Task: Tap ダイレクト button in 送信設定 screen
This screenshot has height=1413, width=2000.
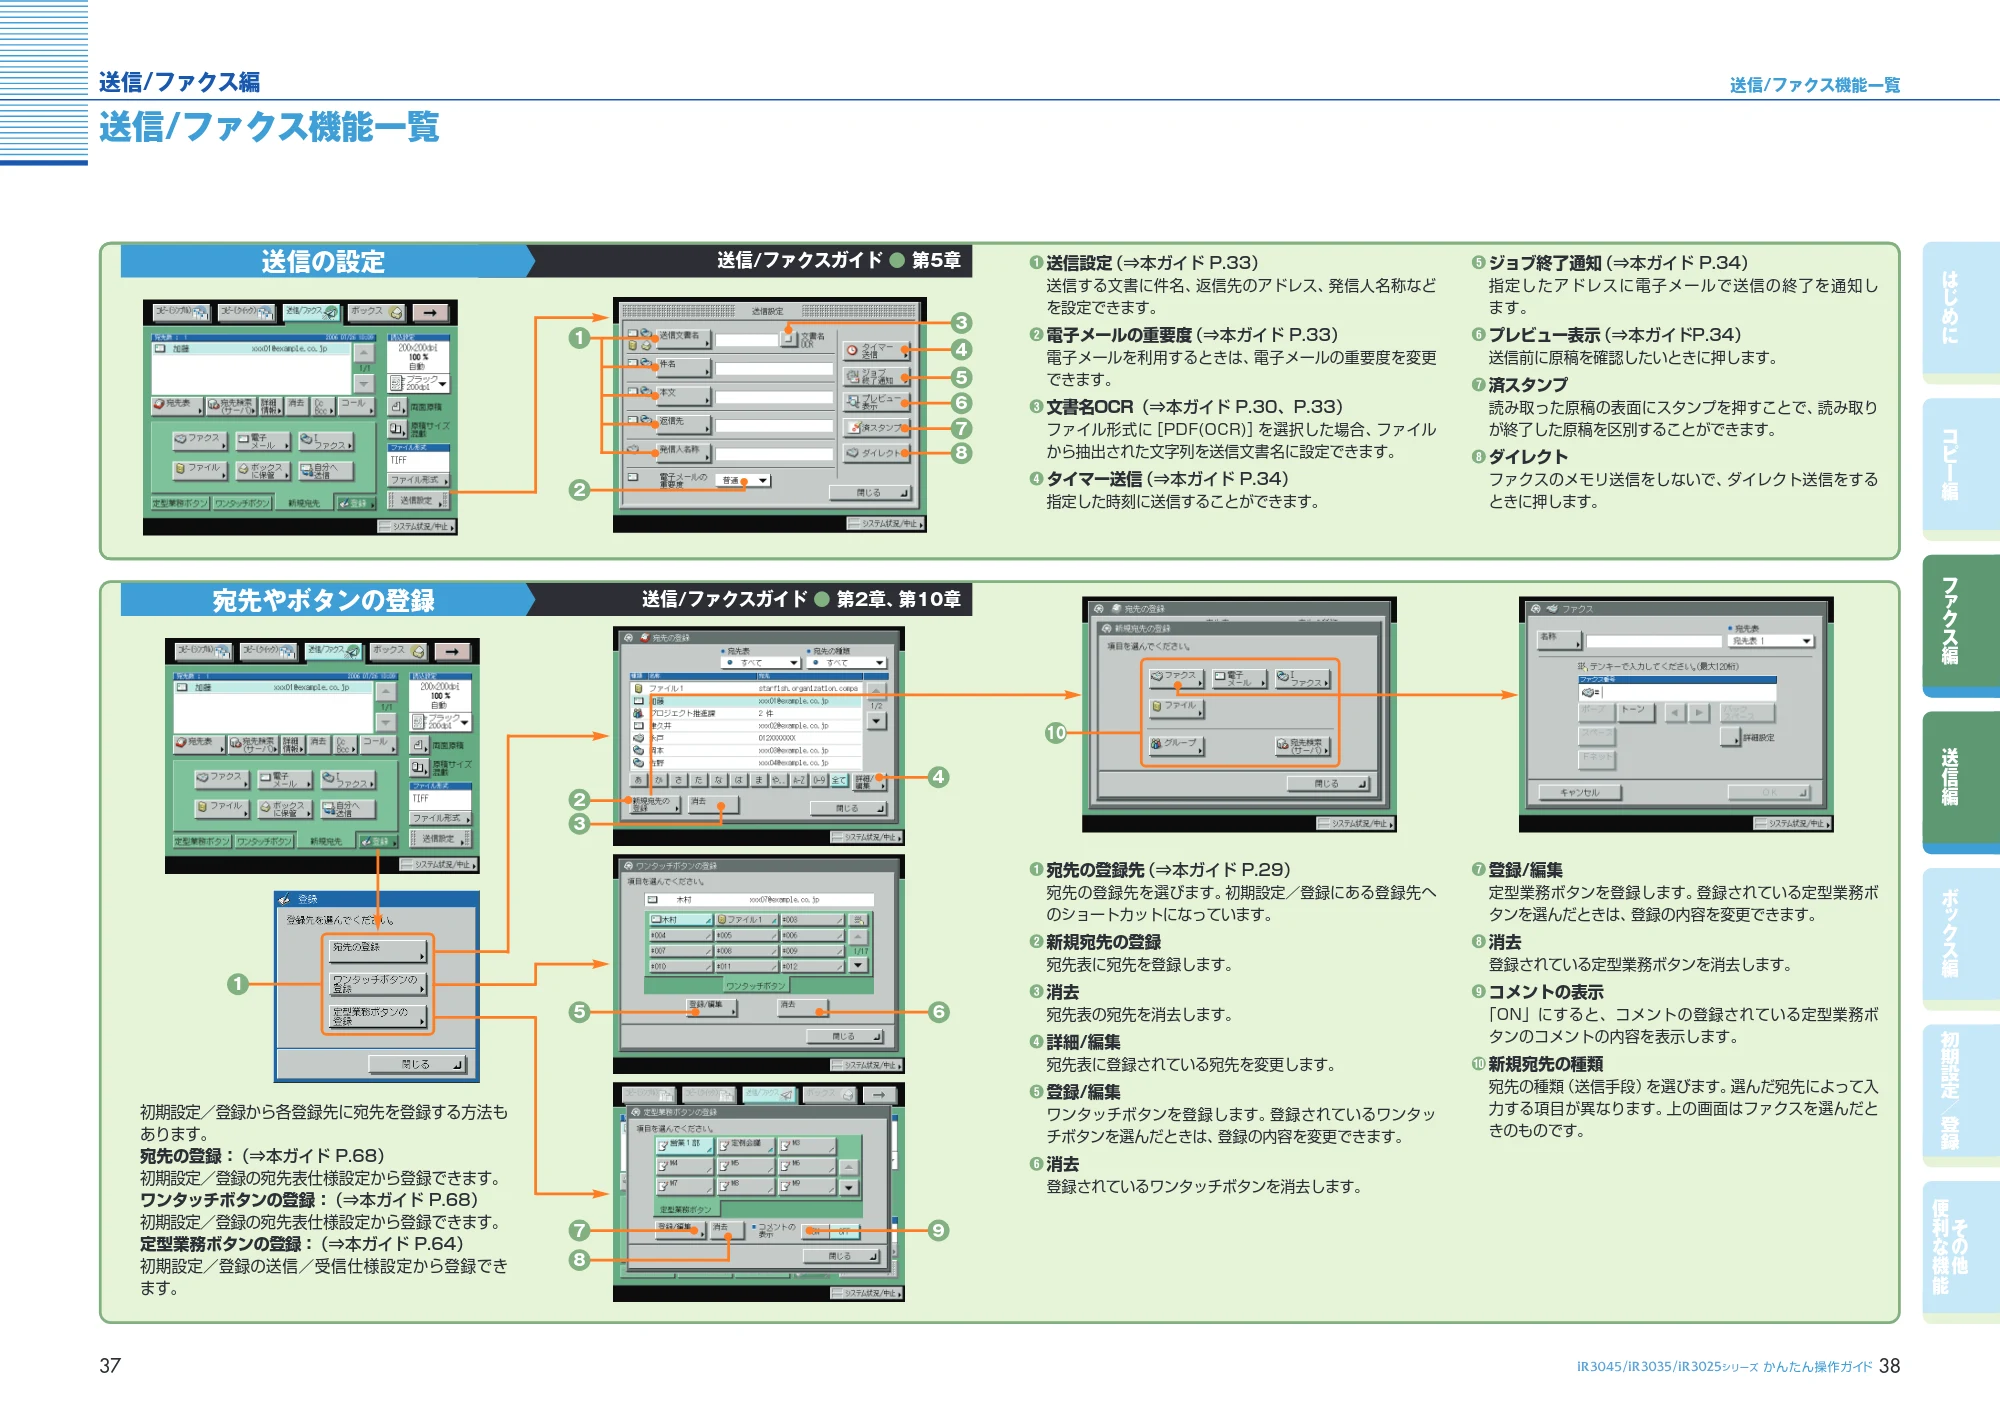Action: [876, 453]
